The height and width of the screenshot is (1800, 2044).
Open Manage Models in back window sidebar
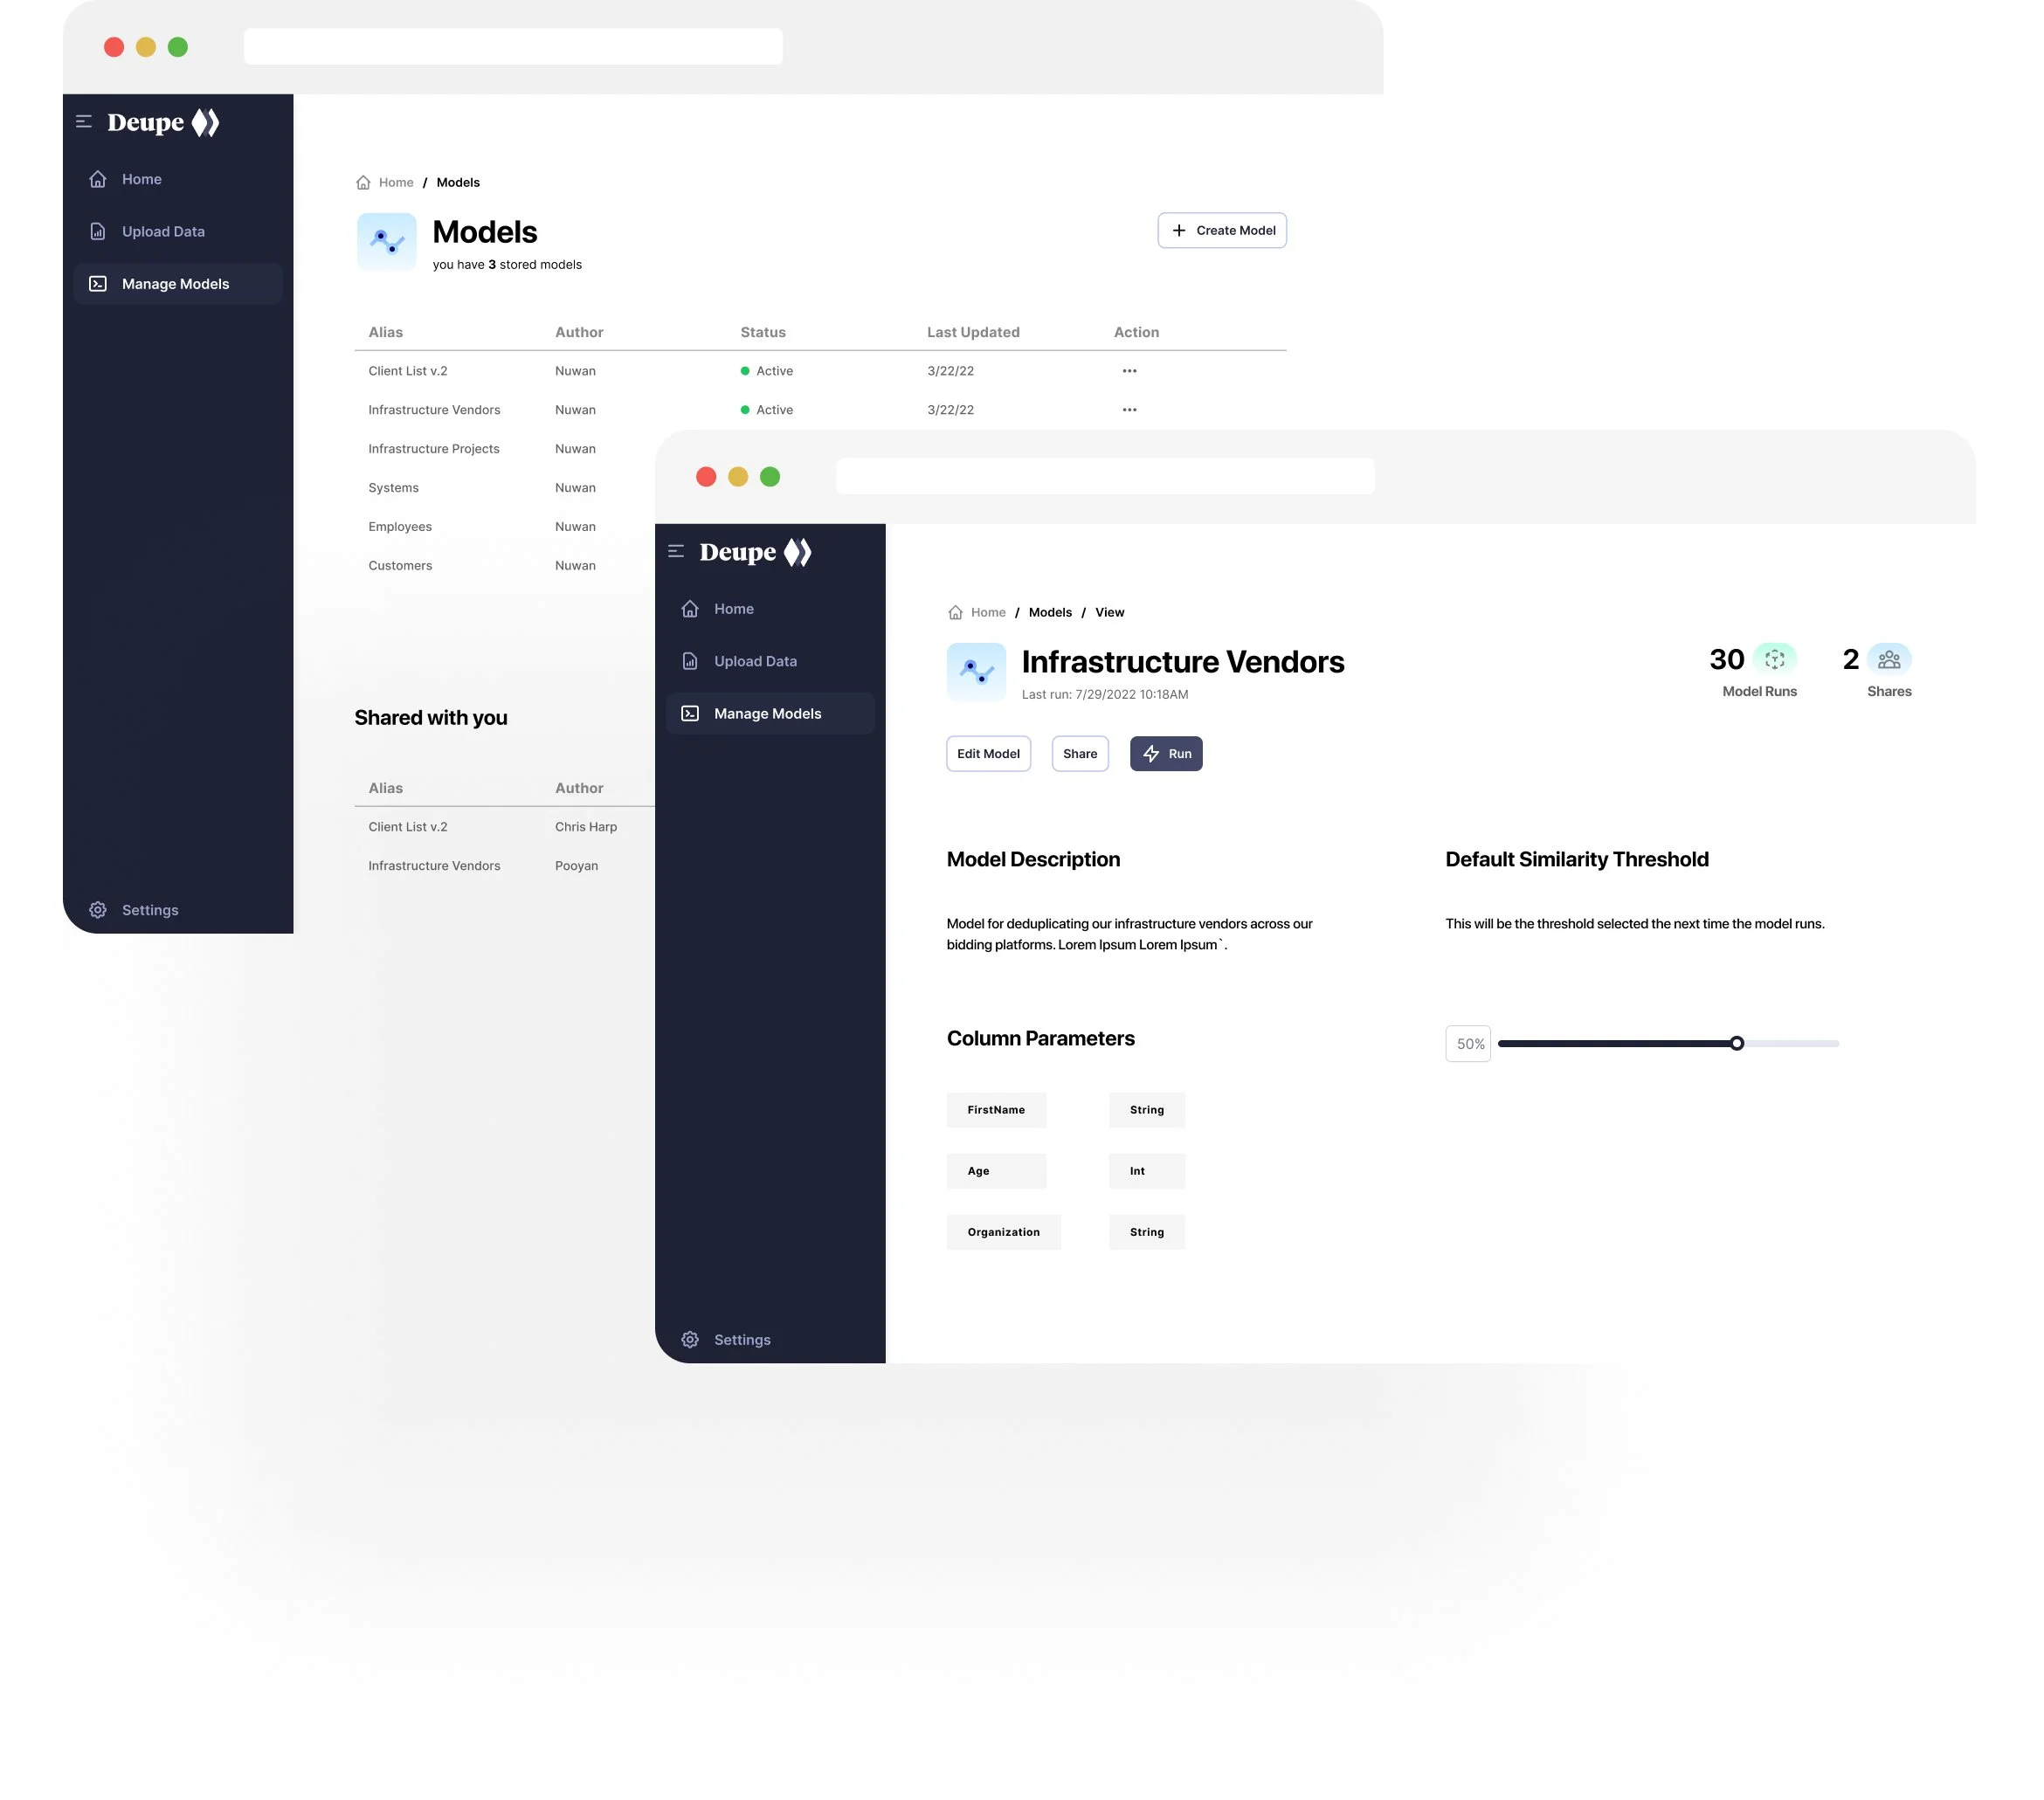point(176,284)
